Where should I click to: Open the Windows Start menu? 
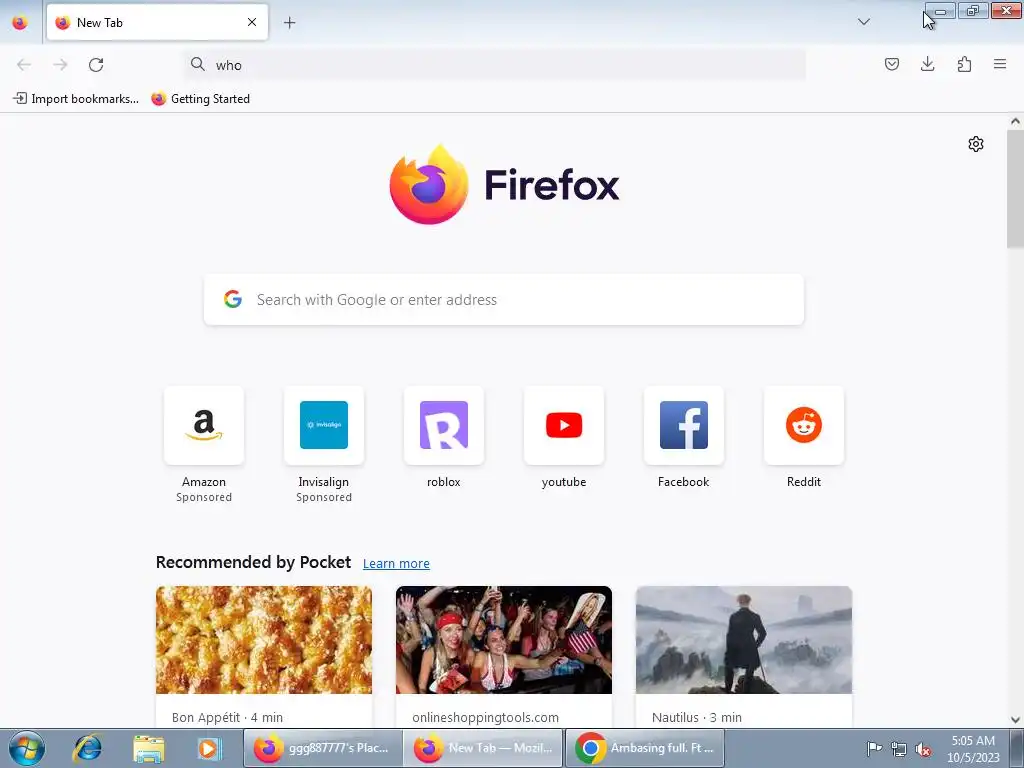click(x=27, y=748)
